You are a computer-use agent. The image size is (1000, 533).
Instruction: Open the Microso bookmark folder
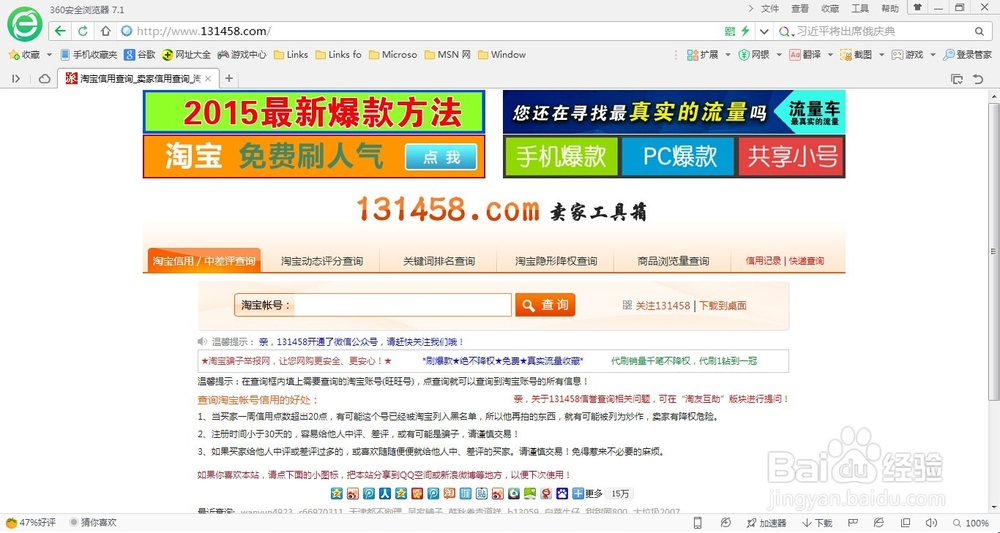(x=393, y=55)
